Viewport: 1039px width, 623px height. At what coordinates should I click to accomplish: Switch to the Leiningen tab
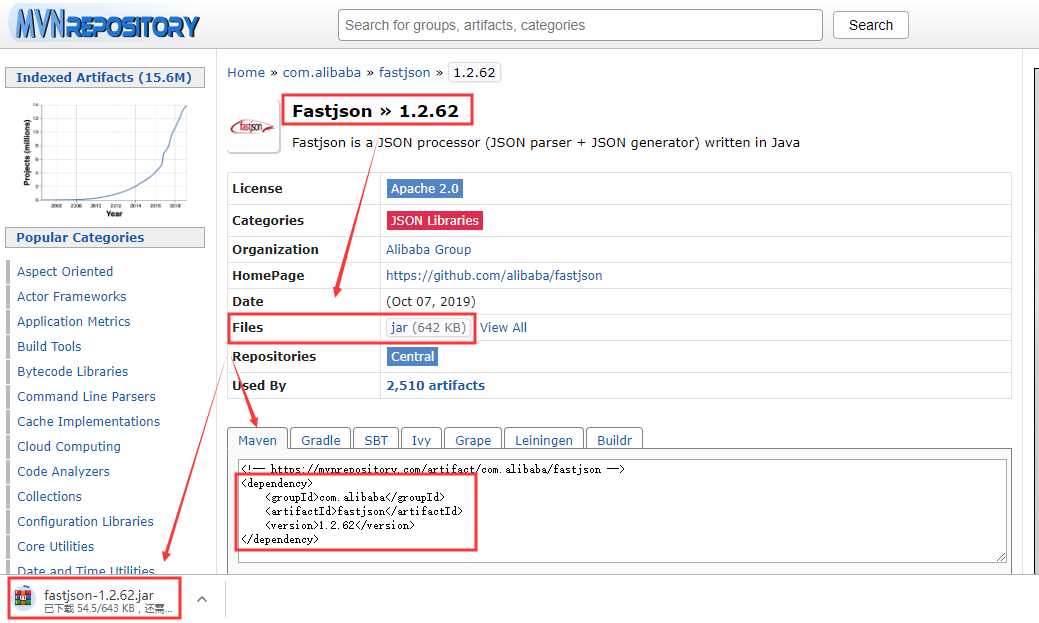tap(543, 439)
